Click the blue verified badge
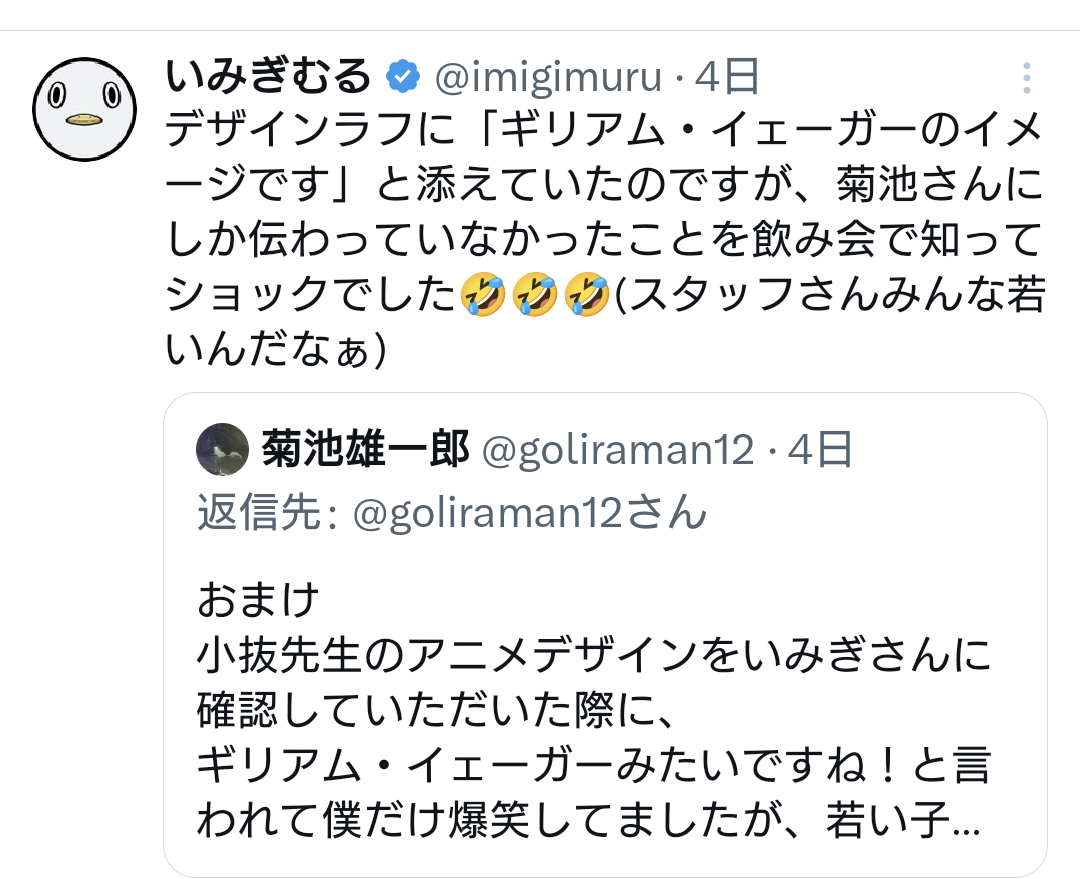 [x=404, y=75]
